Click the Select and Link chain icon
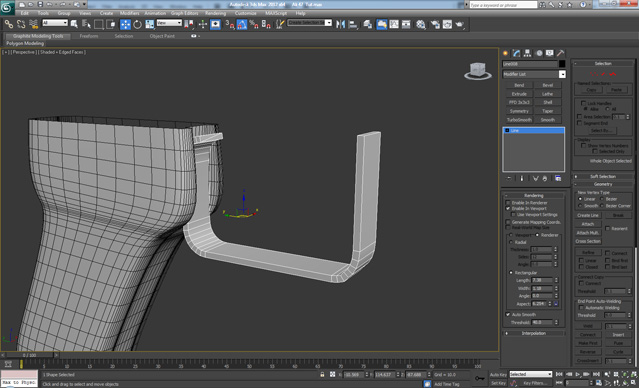The width and height of the screenshot is (639, 388). [9, 24]
